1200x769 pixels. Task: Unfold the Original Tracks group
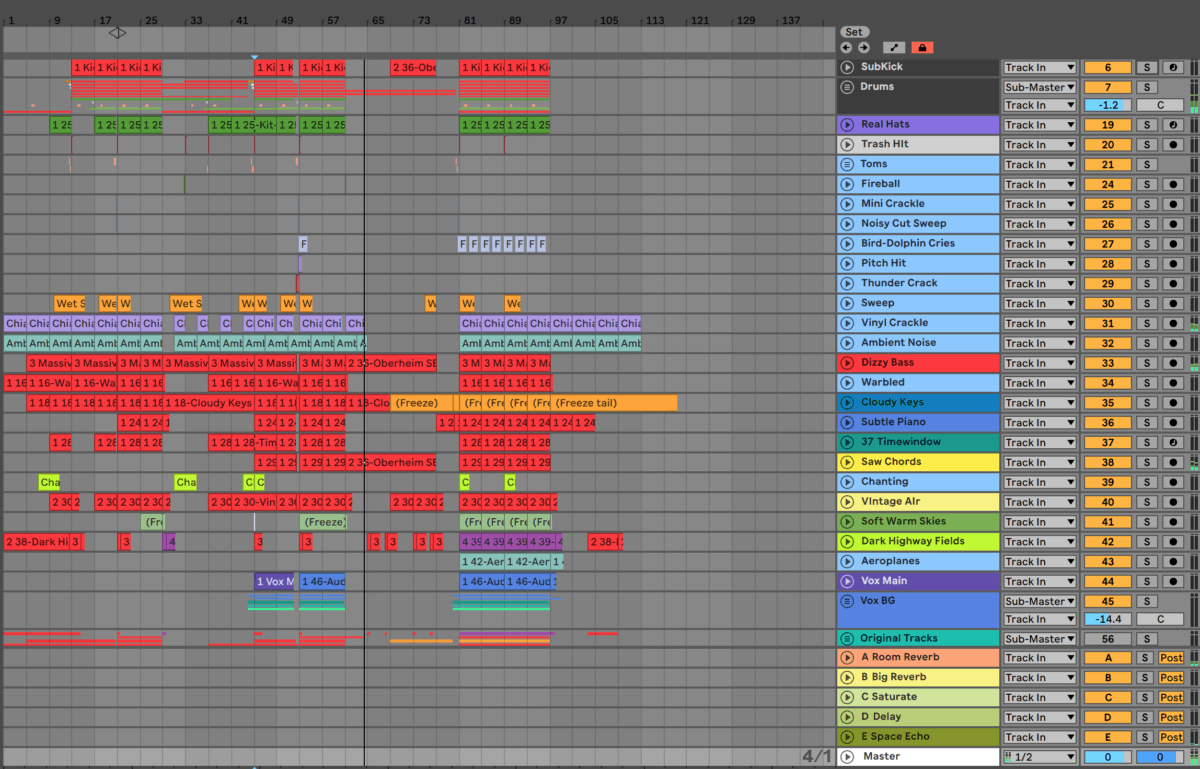847,638
